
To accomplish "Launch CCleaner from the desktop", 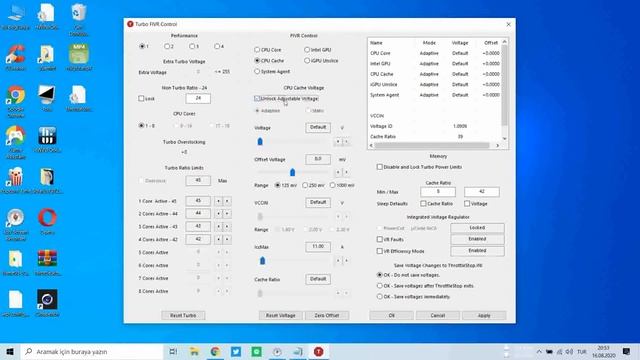I will pos(16,56).
